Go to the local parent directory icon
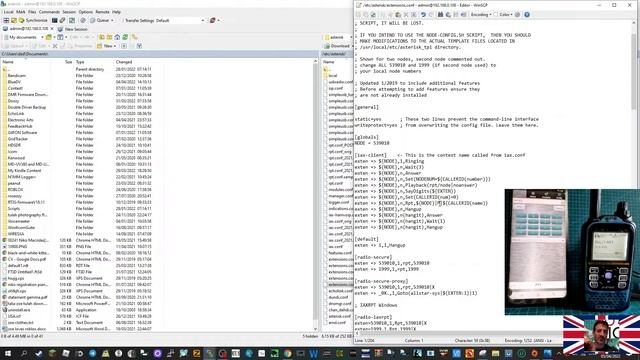This screenshot has width=640, height=360. click(102, 37)
